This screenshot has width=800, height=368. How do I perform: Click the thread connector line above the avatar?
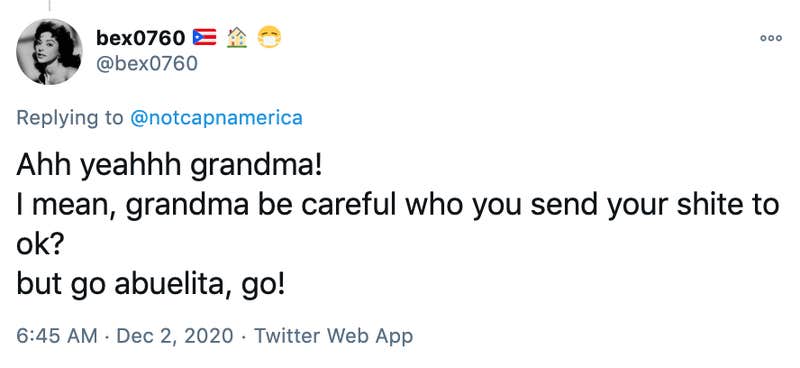[x=49, y=5]
